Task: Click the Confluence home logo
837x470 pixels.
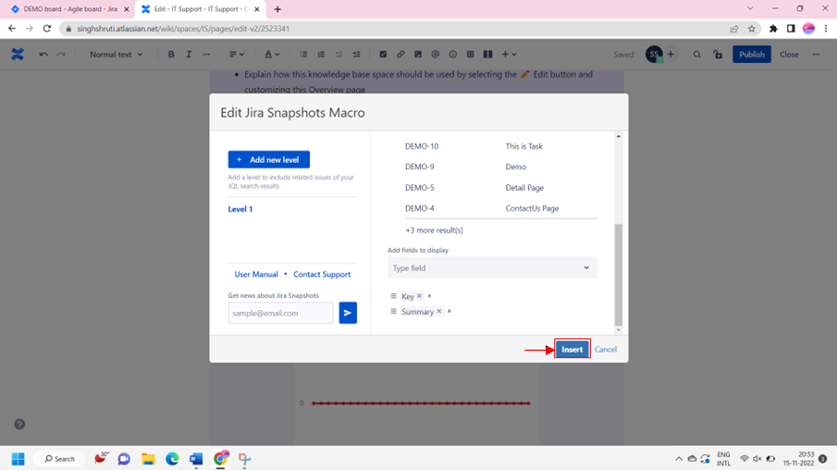Action: 18,54
